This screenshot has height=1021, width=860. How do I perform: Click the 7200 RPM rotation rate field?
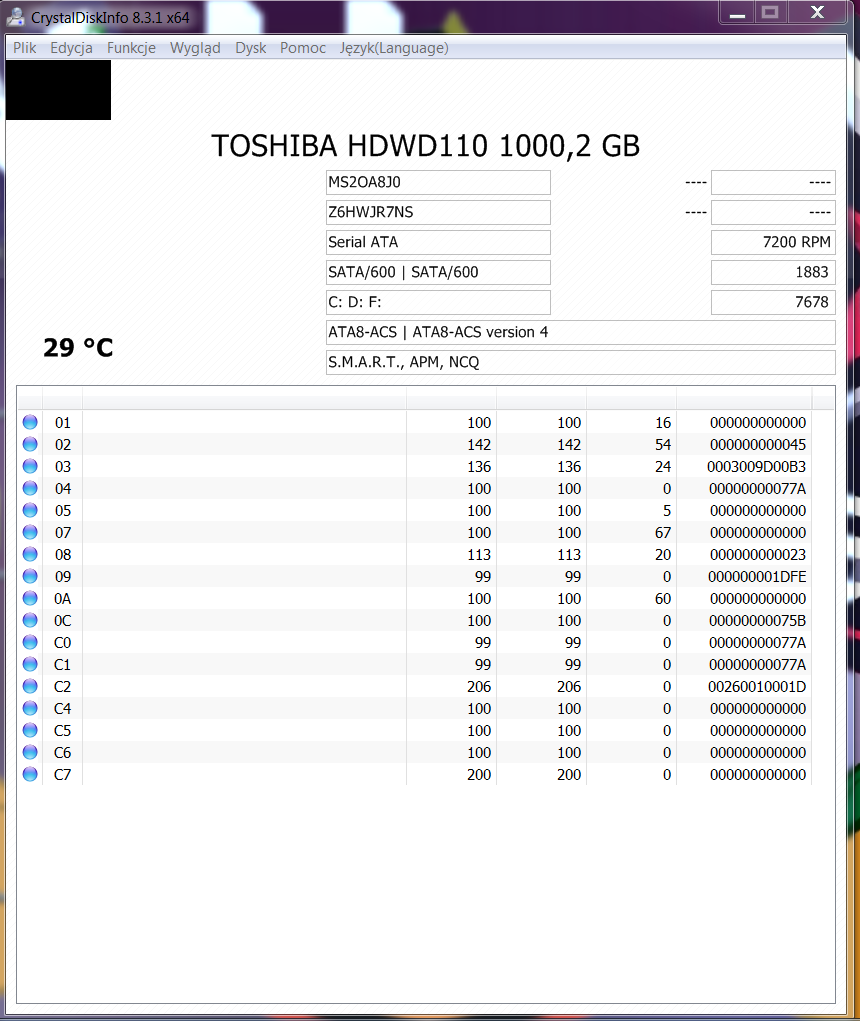point(773,242)
